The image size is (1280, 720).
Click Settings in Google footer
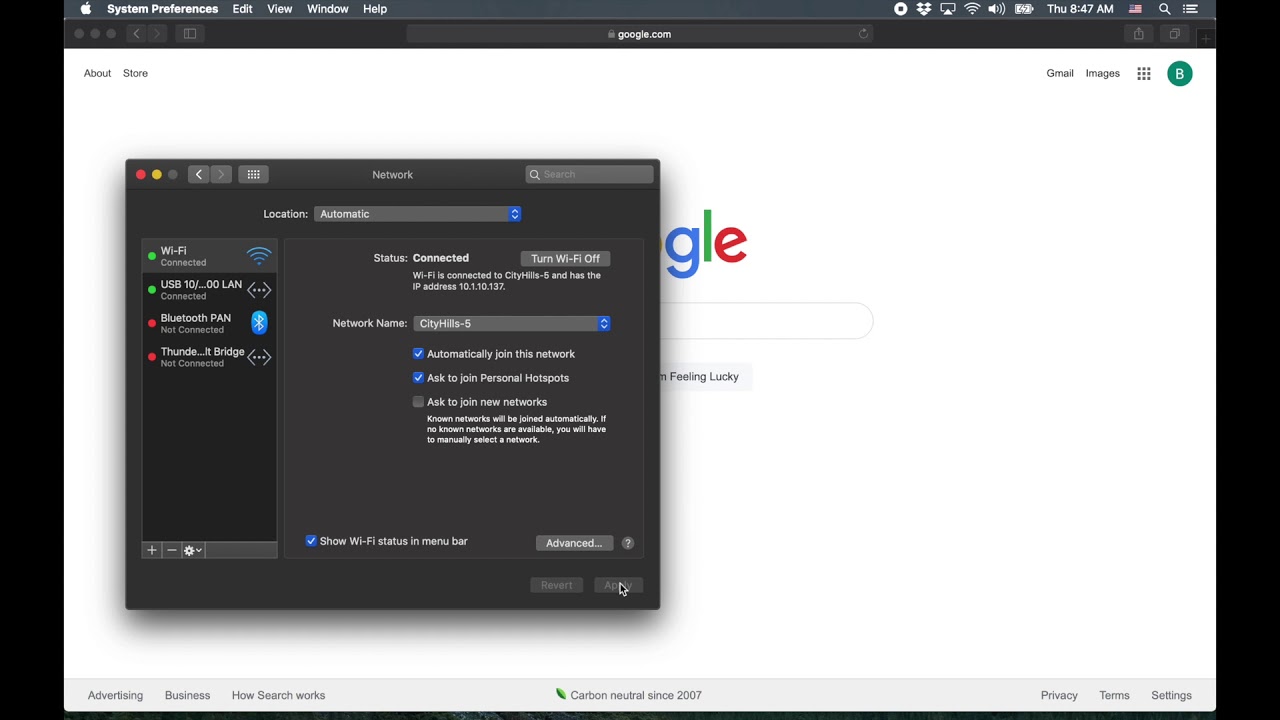(1171, 695)
